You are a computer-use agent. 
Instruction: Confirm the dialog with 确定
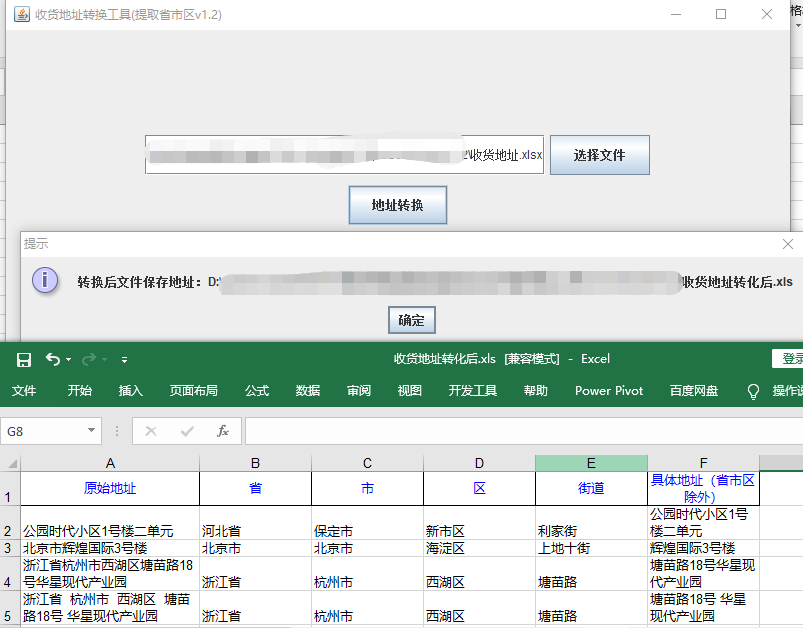[x=411, y=320]
